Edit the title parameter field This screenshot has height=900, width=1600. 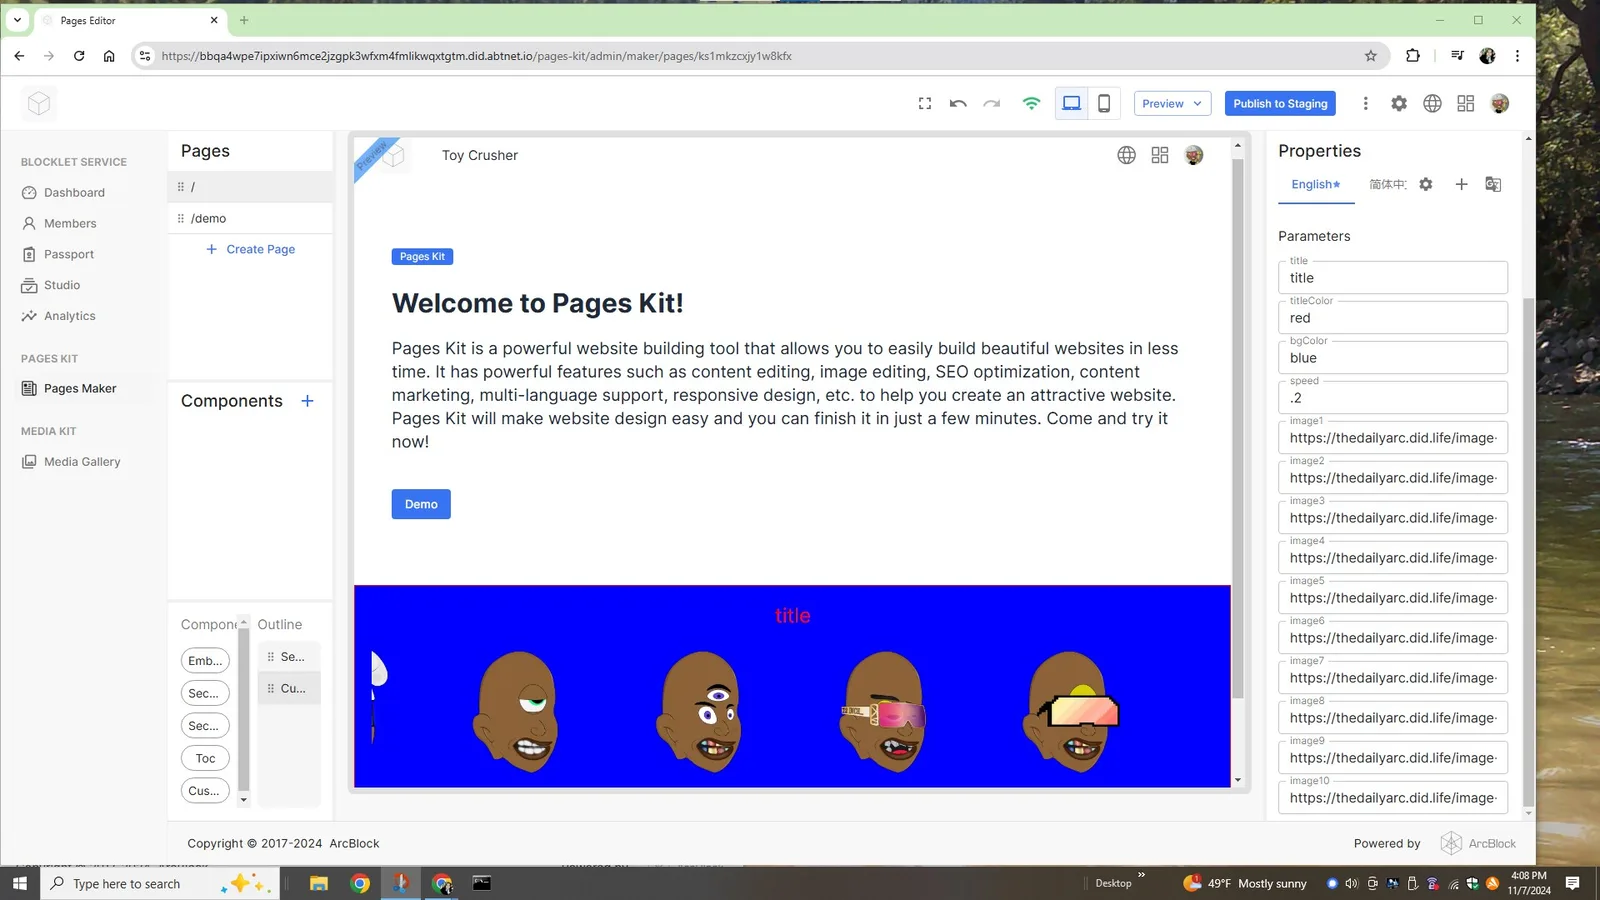click(x=1393, y=278)
